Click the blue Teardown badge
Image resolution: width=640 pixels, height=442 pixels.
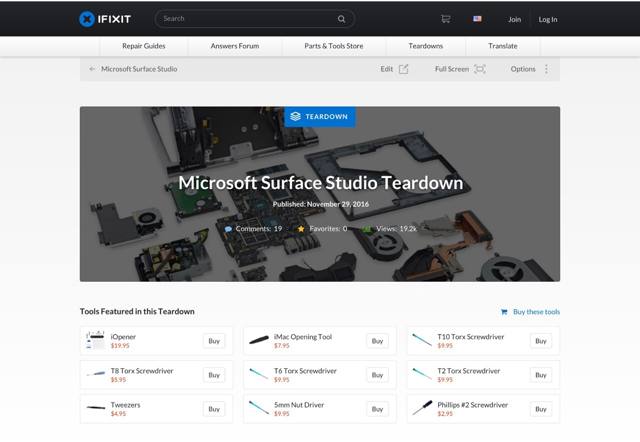click(x=319, y=116)
